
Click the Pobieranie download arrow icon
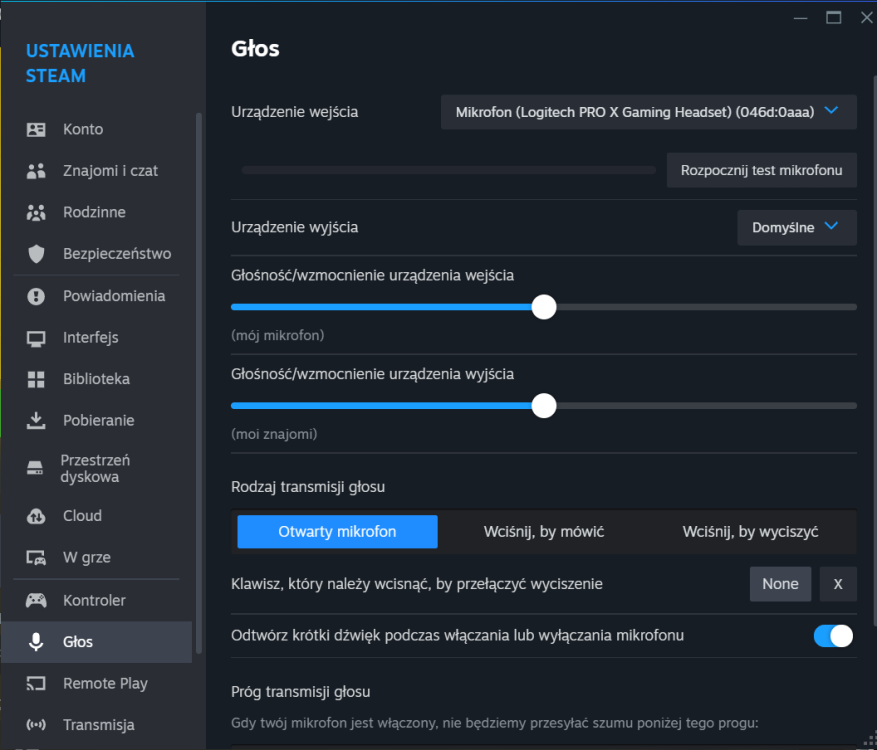pos(36,421)
